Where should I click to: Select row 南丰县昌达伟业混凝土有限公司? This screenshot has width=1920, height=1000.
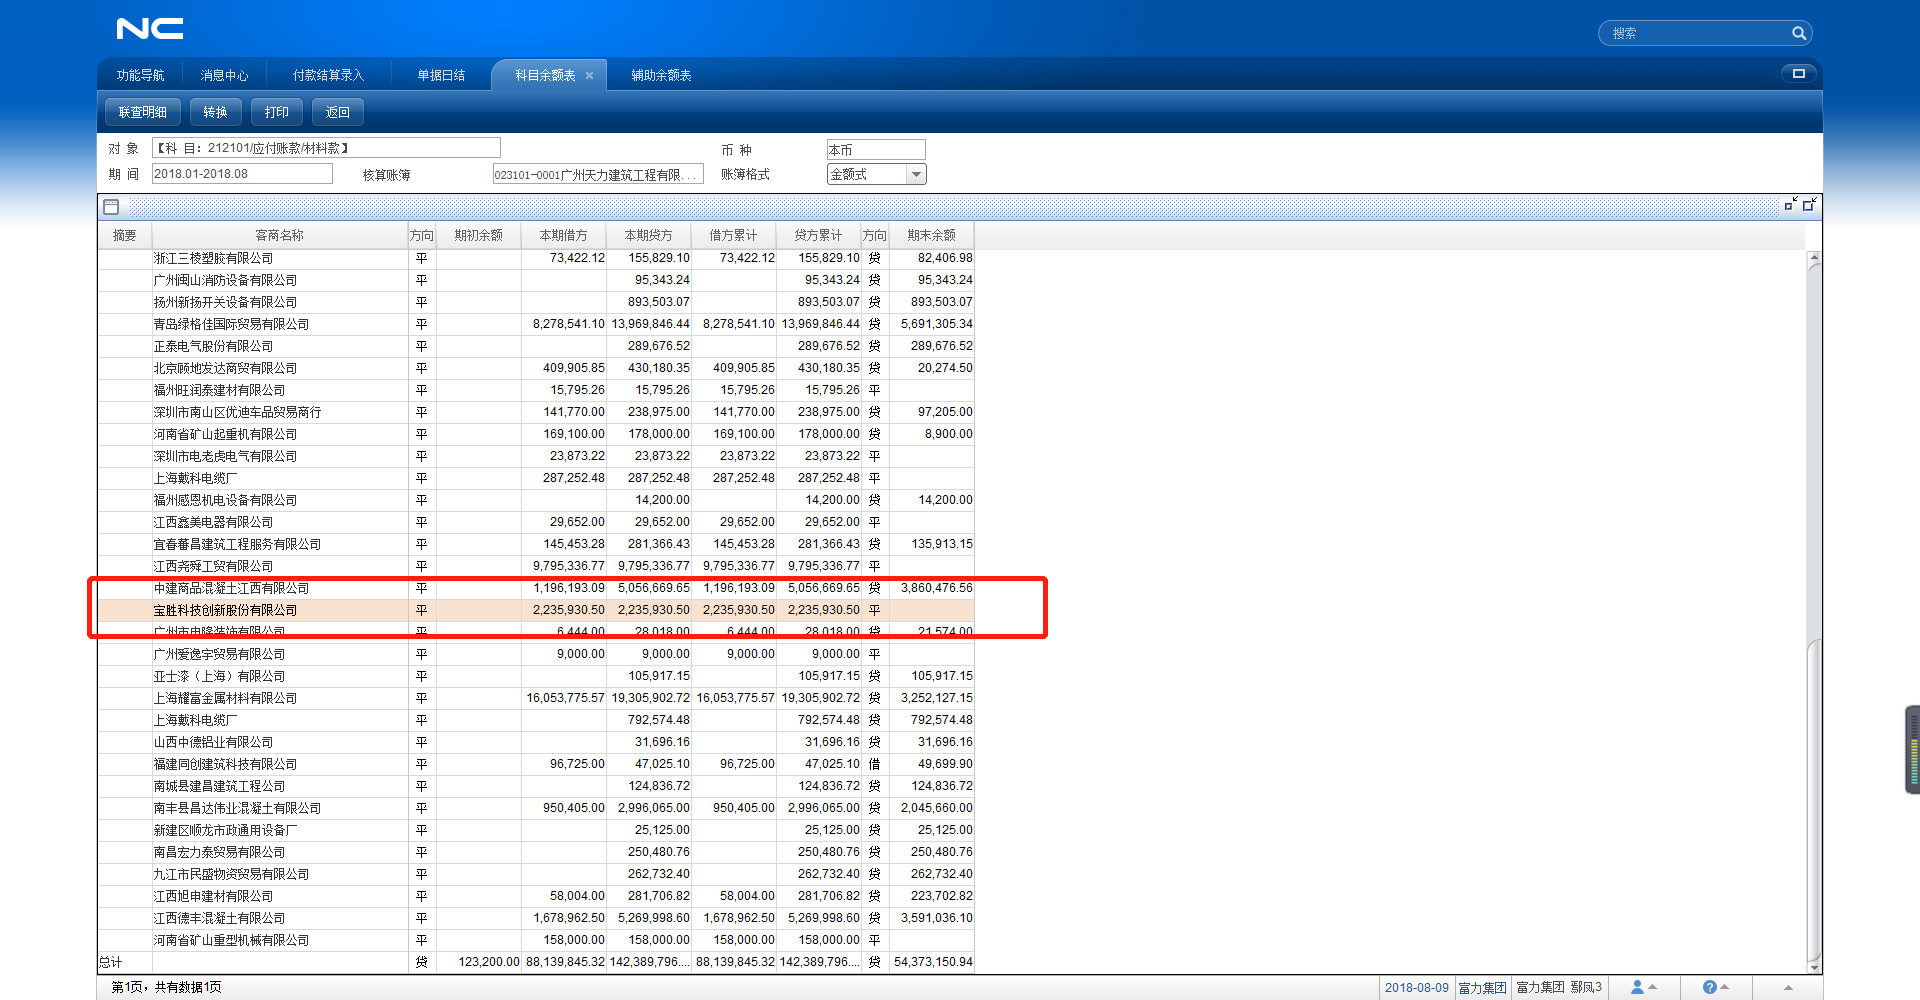536,808
